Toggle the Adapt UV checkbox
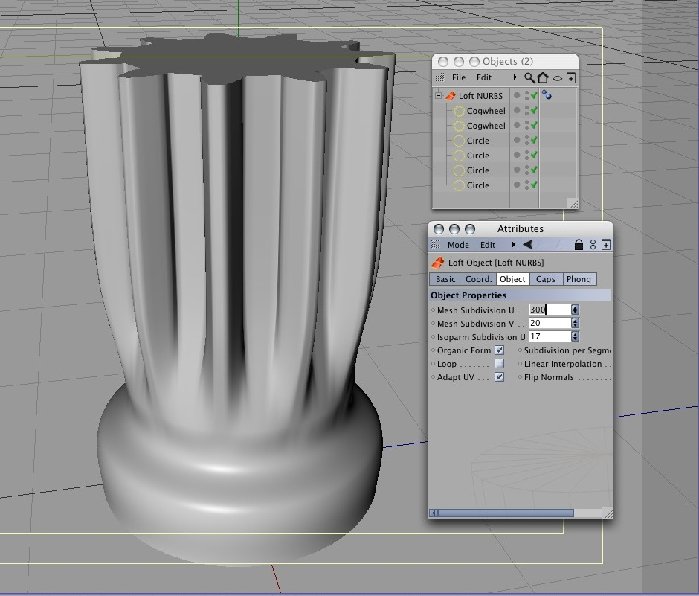This screenshot has width=699, height=596. click(x=499, y=377)
